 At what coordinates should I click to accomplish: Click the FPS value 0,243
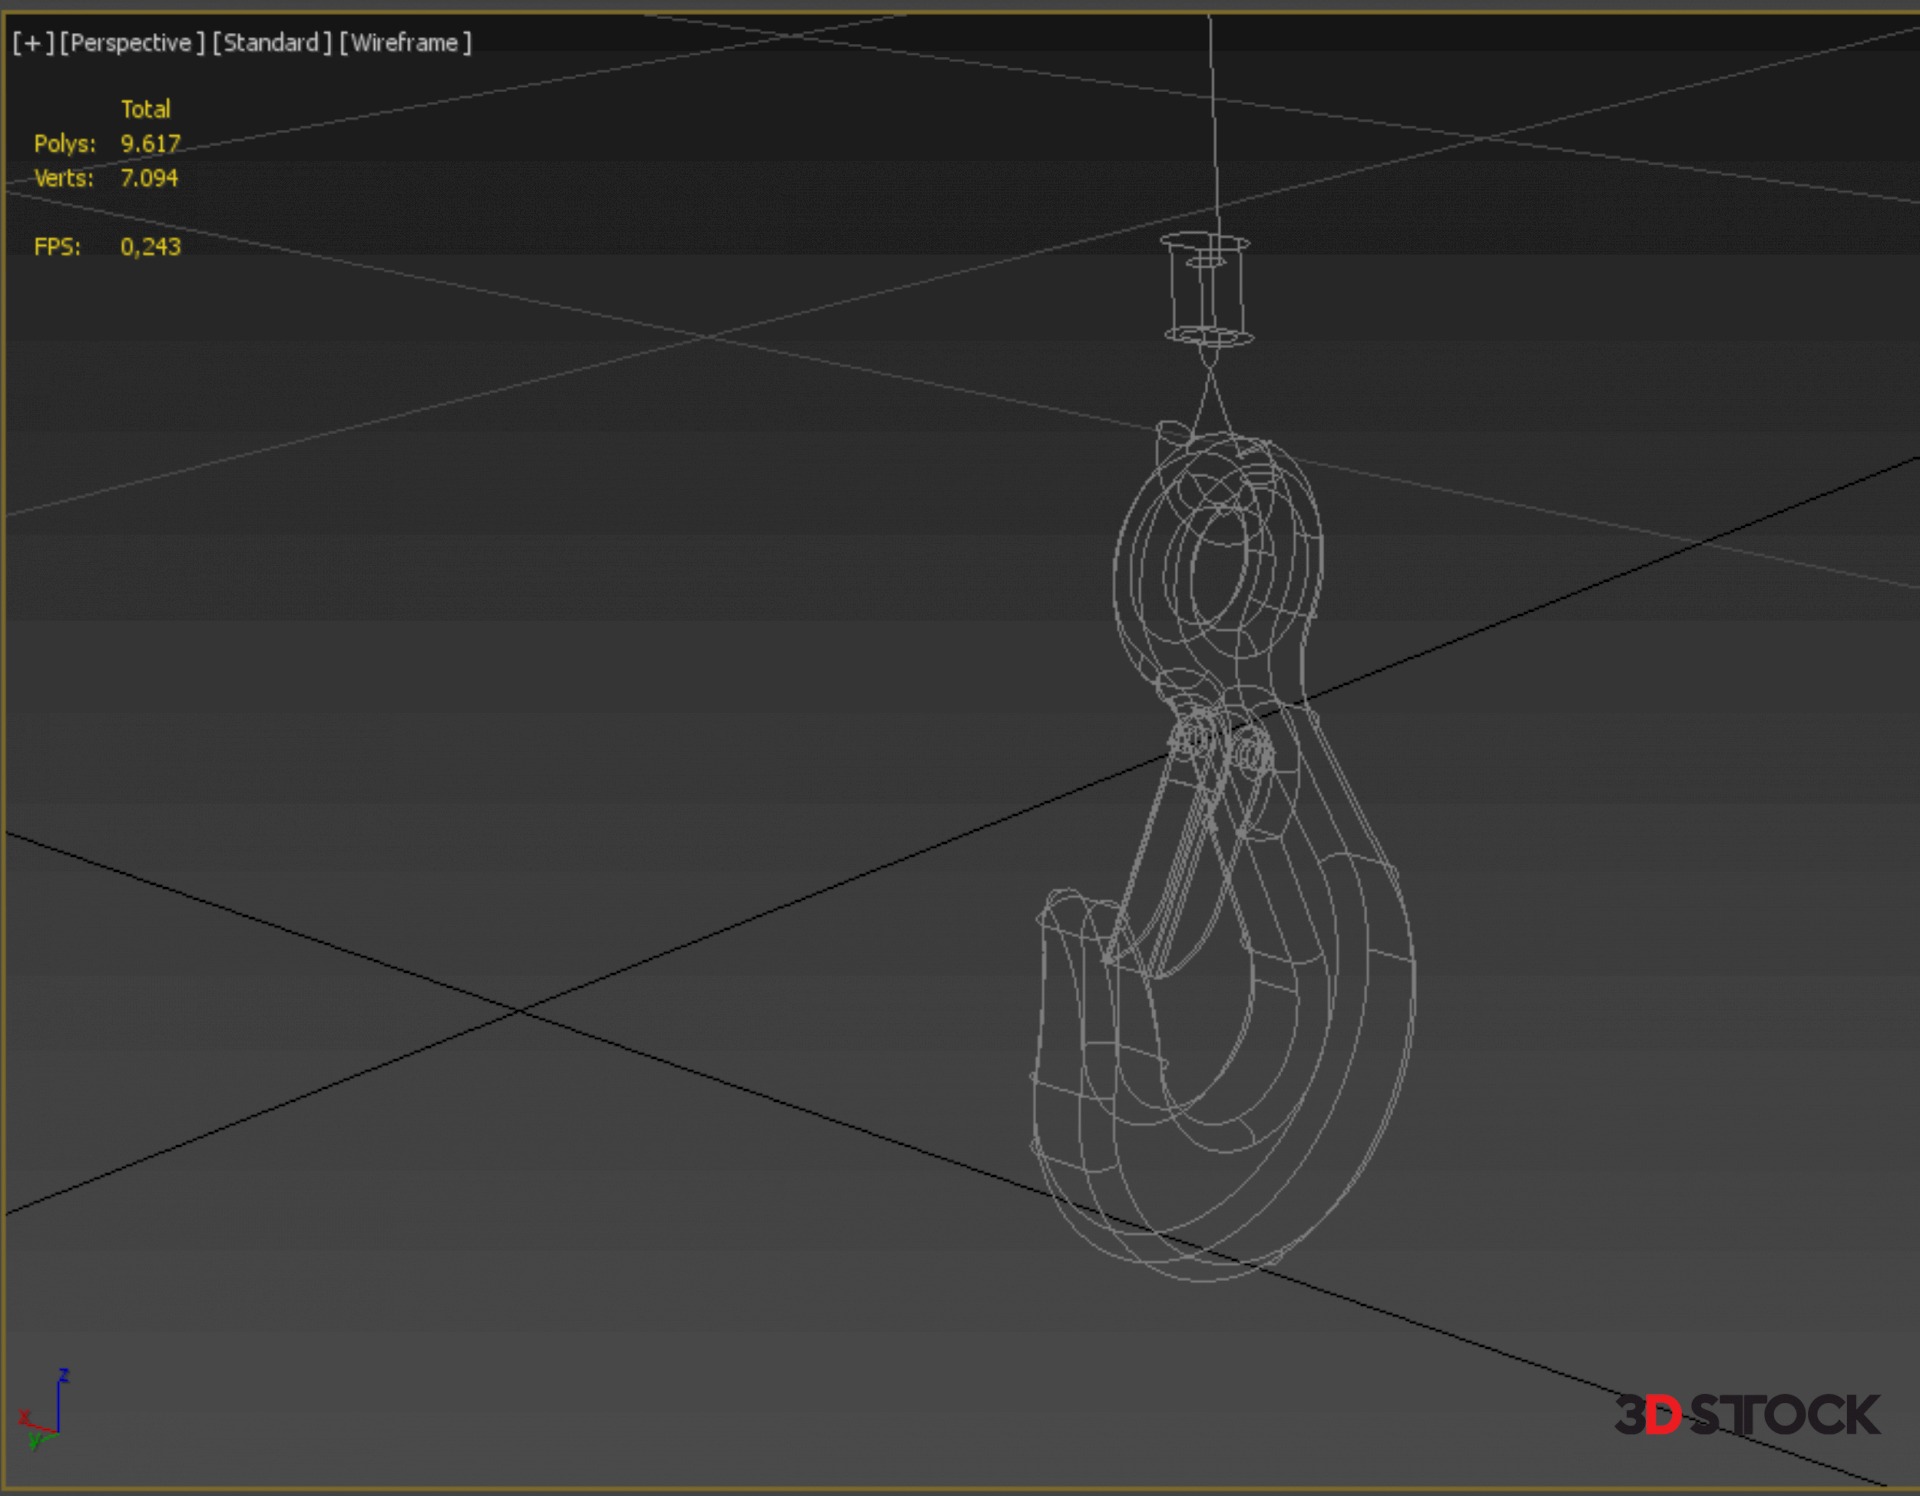pyautogui.click(x=150, y=247)
